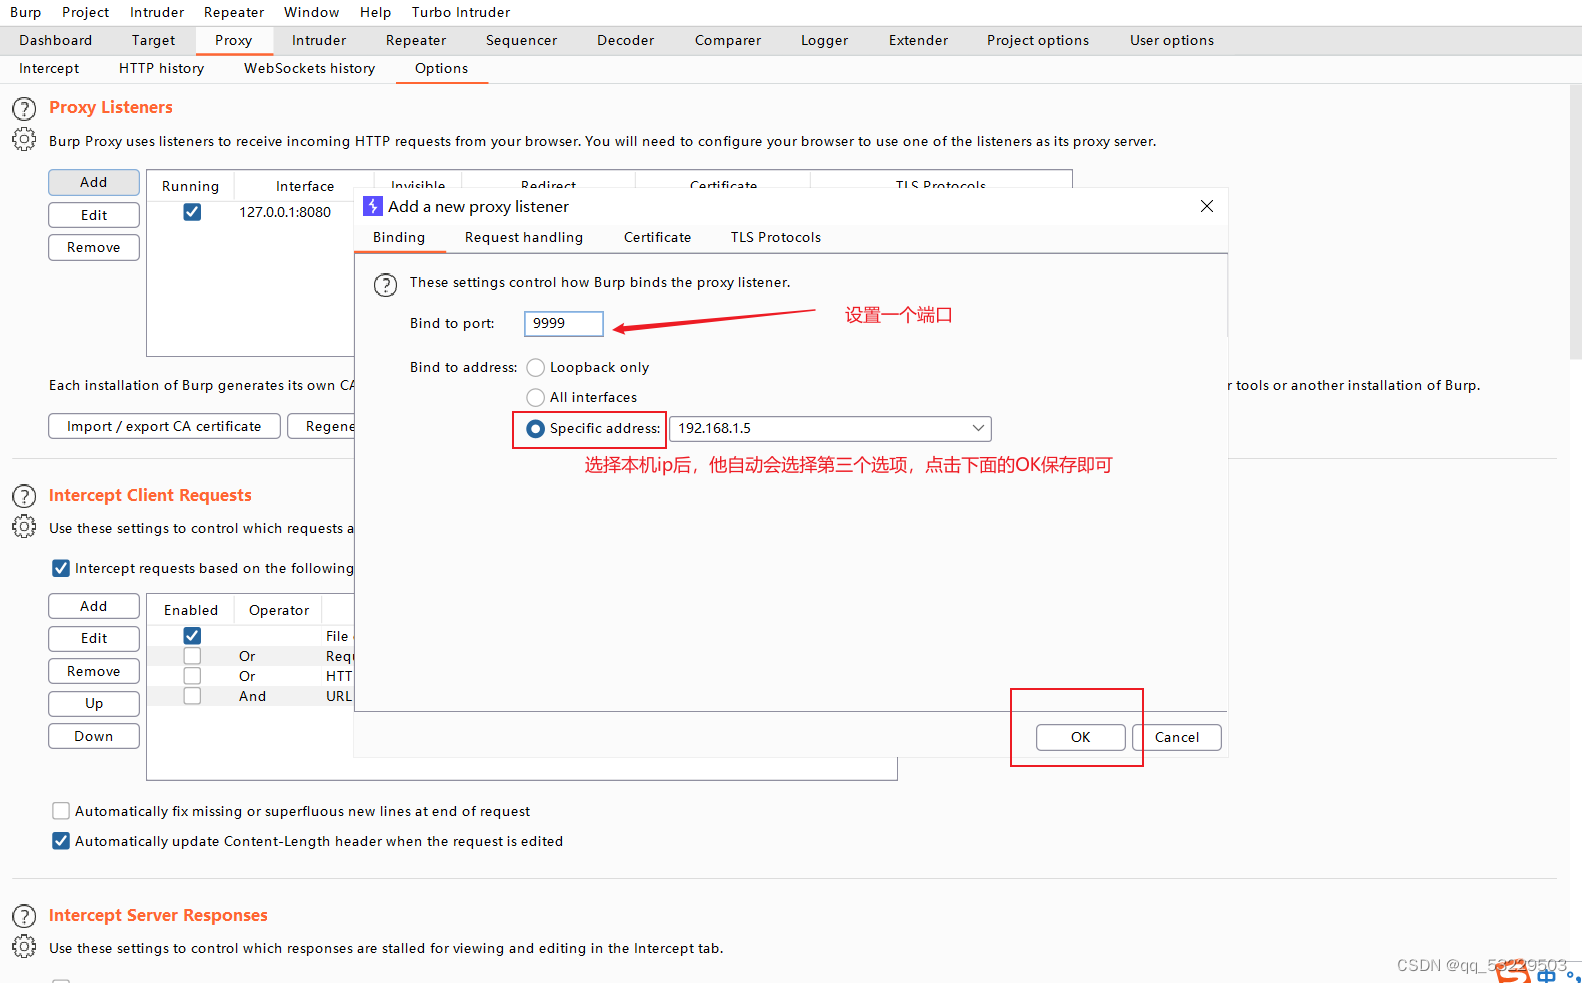Click Add under Intercept Client Requests
The height and width of the screenshot is (983, 1582).
point(94,606)
